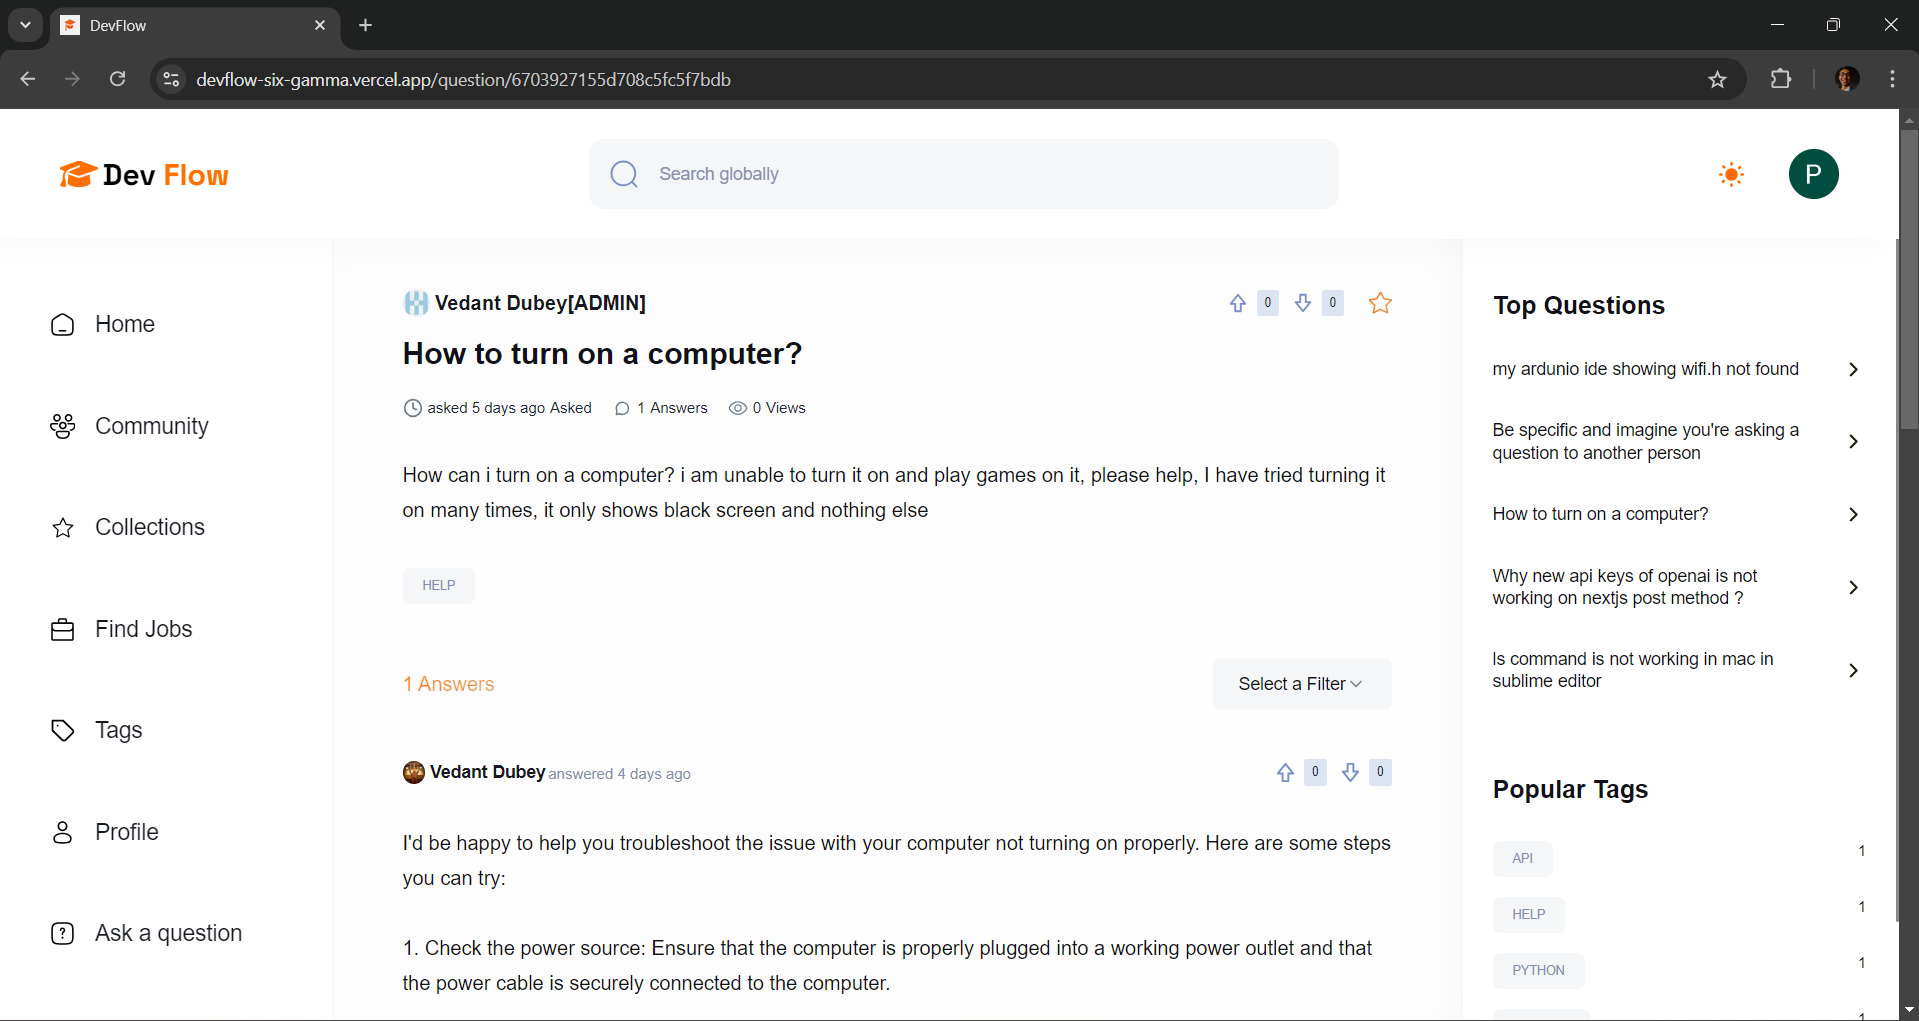Open 'Be specific and imagine' question
Screen dimensions: 1919x1021
1645,441
